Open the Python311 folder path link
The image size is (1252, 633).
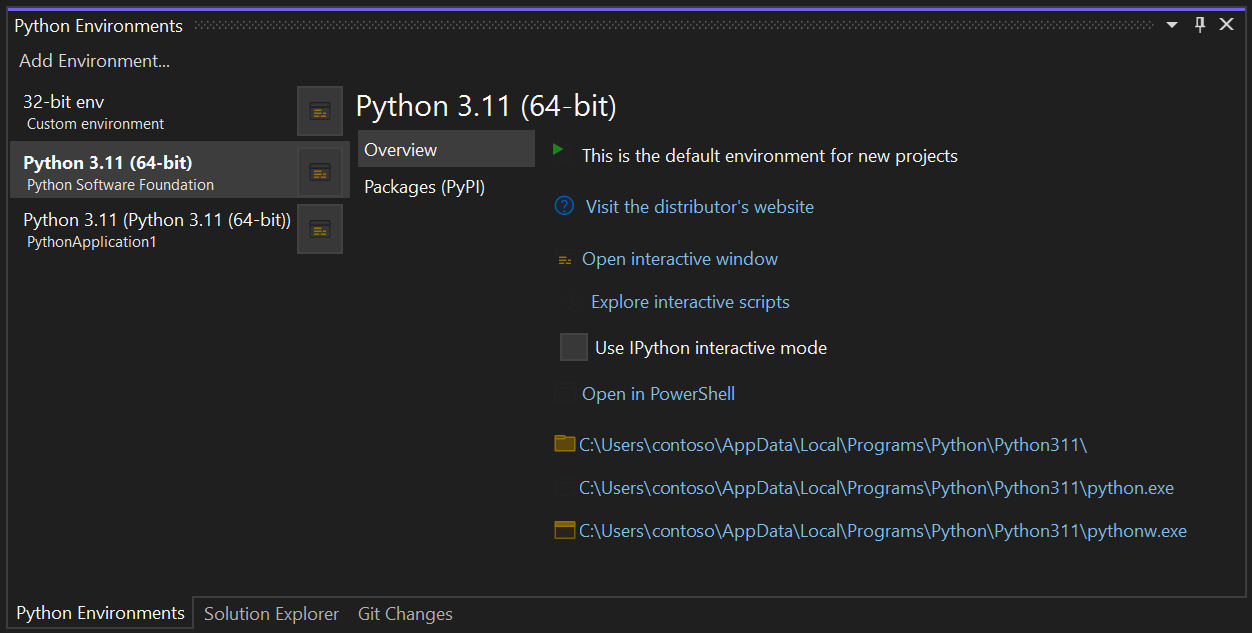pyautogui.click(x=833, y=445)
